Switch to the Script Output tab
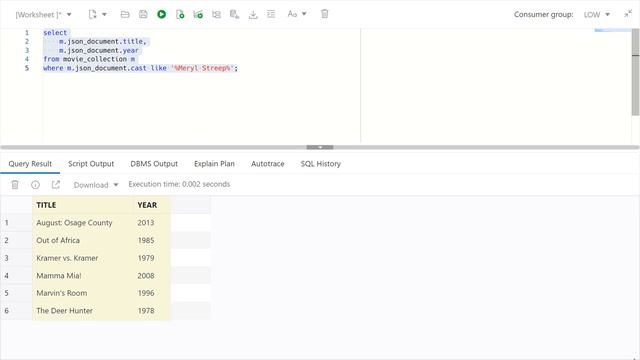This screenshot has width=640, height=360. (91, 164)
